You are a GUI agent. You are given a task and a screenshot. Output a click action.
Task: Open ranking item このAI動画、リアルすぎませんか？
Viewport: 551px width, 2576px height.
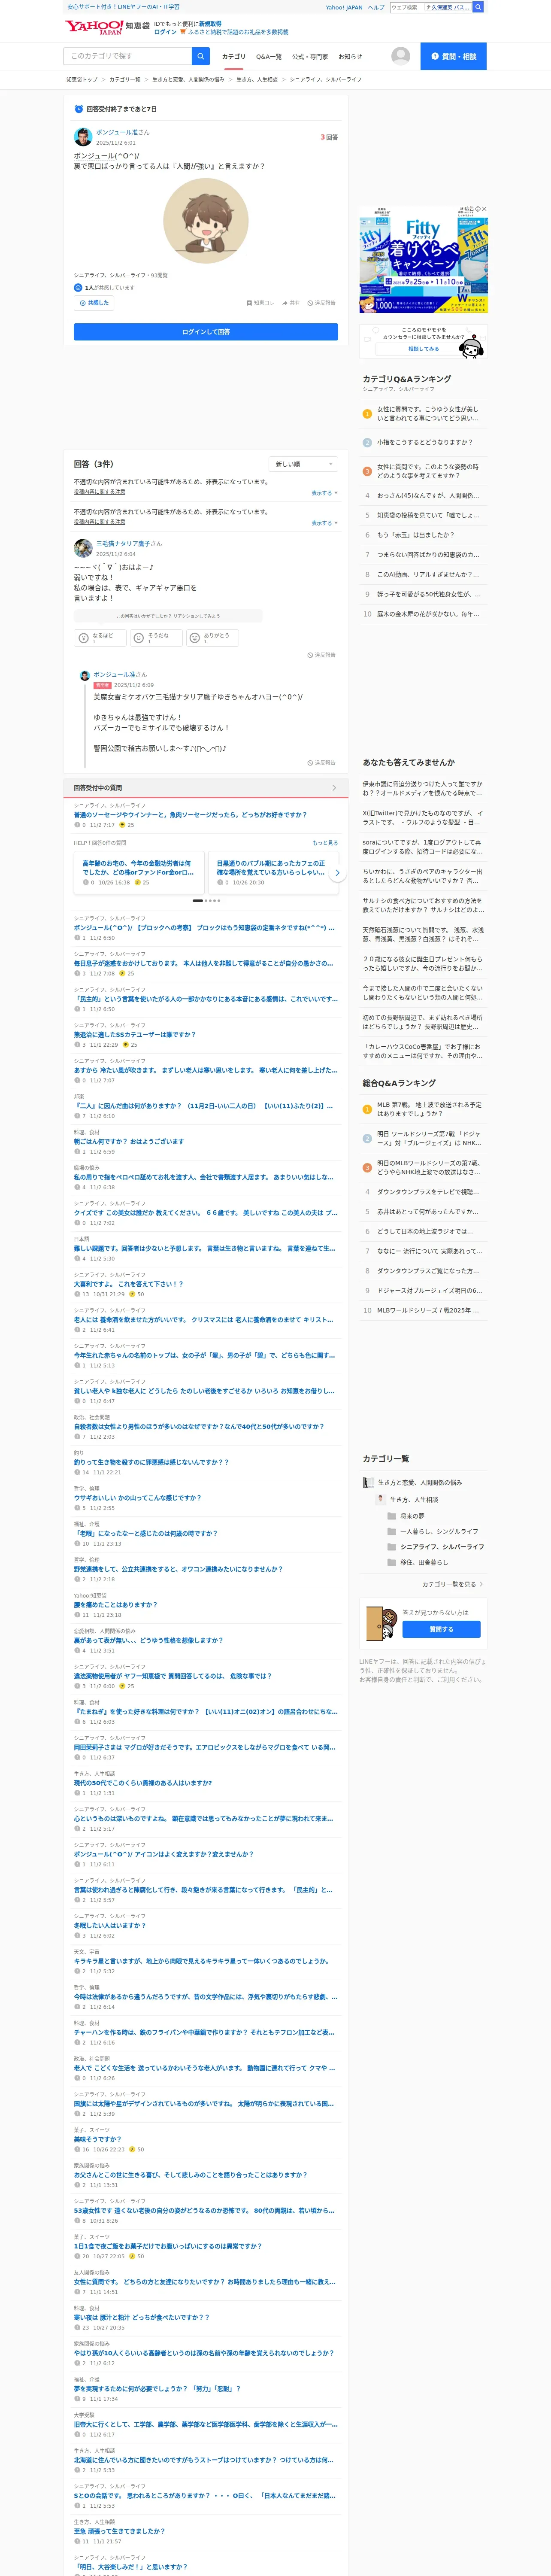point(428,575)
